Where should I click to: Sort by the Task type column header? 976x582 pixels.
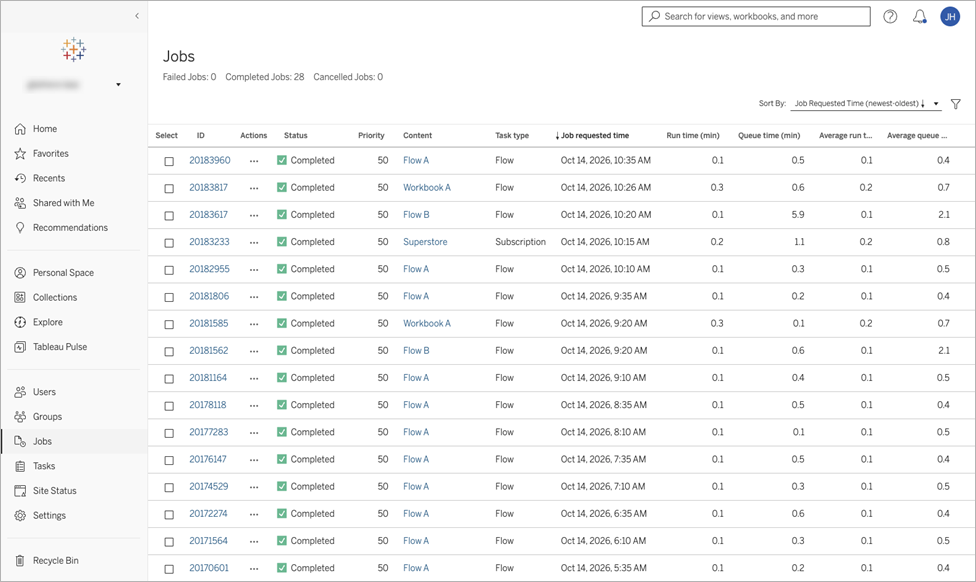(512, 136)
